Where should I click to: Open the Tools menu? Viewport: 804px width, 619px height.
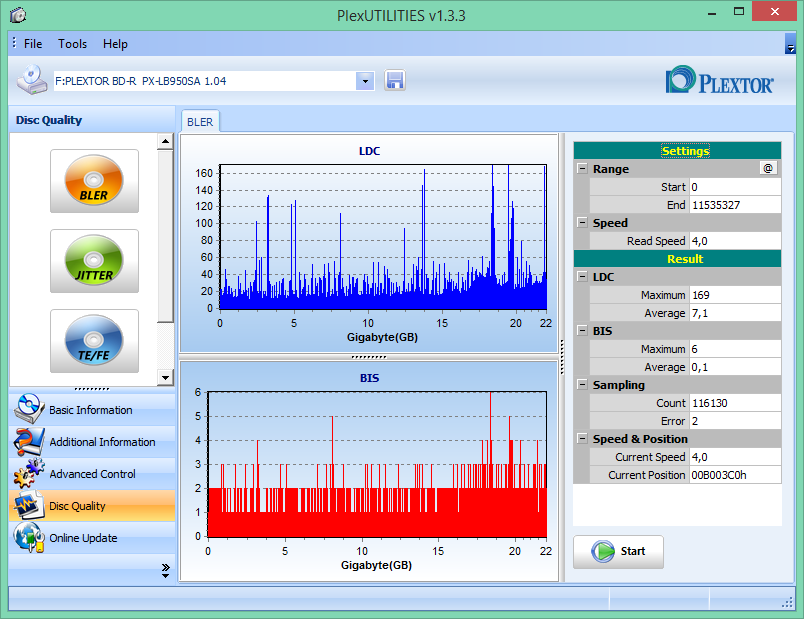click(x=72, y=44)
